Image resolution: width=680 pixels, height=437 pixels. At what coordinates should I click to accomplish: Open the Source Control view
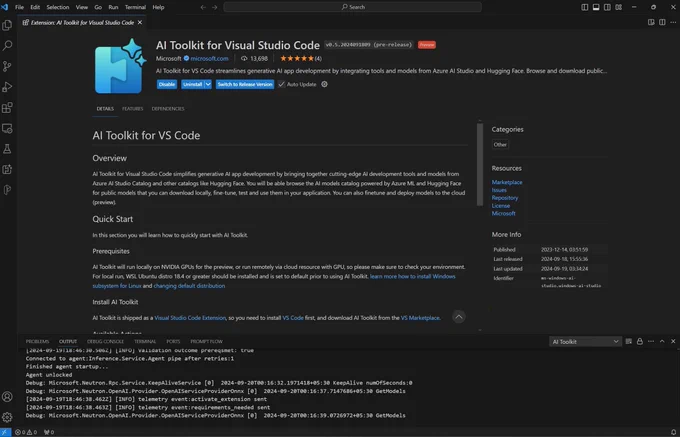pyautogui.click(x=7, y=66)
